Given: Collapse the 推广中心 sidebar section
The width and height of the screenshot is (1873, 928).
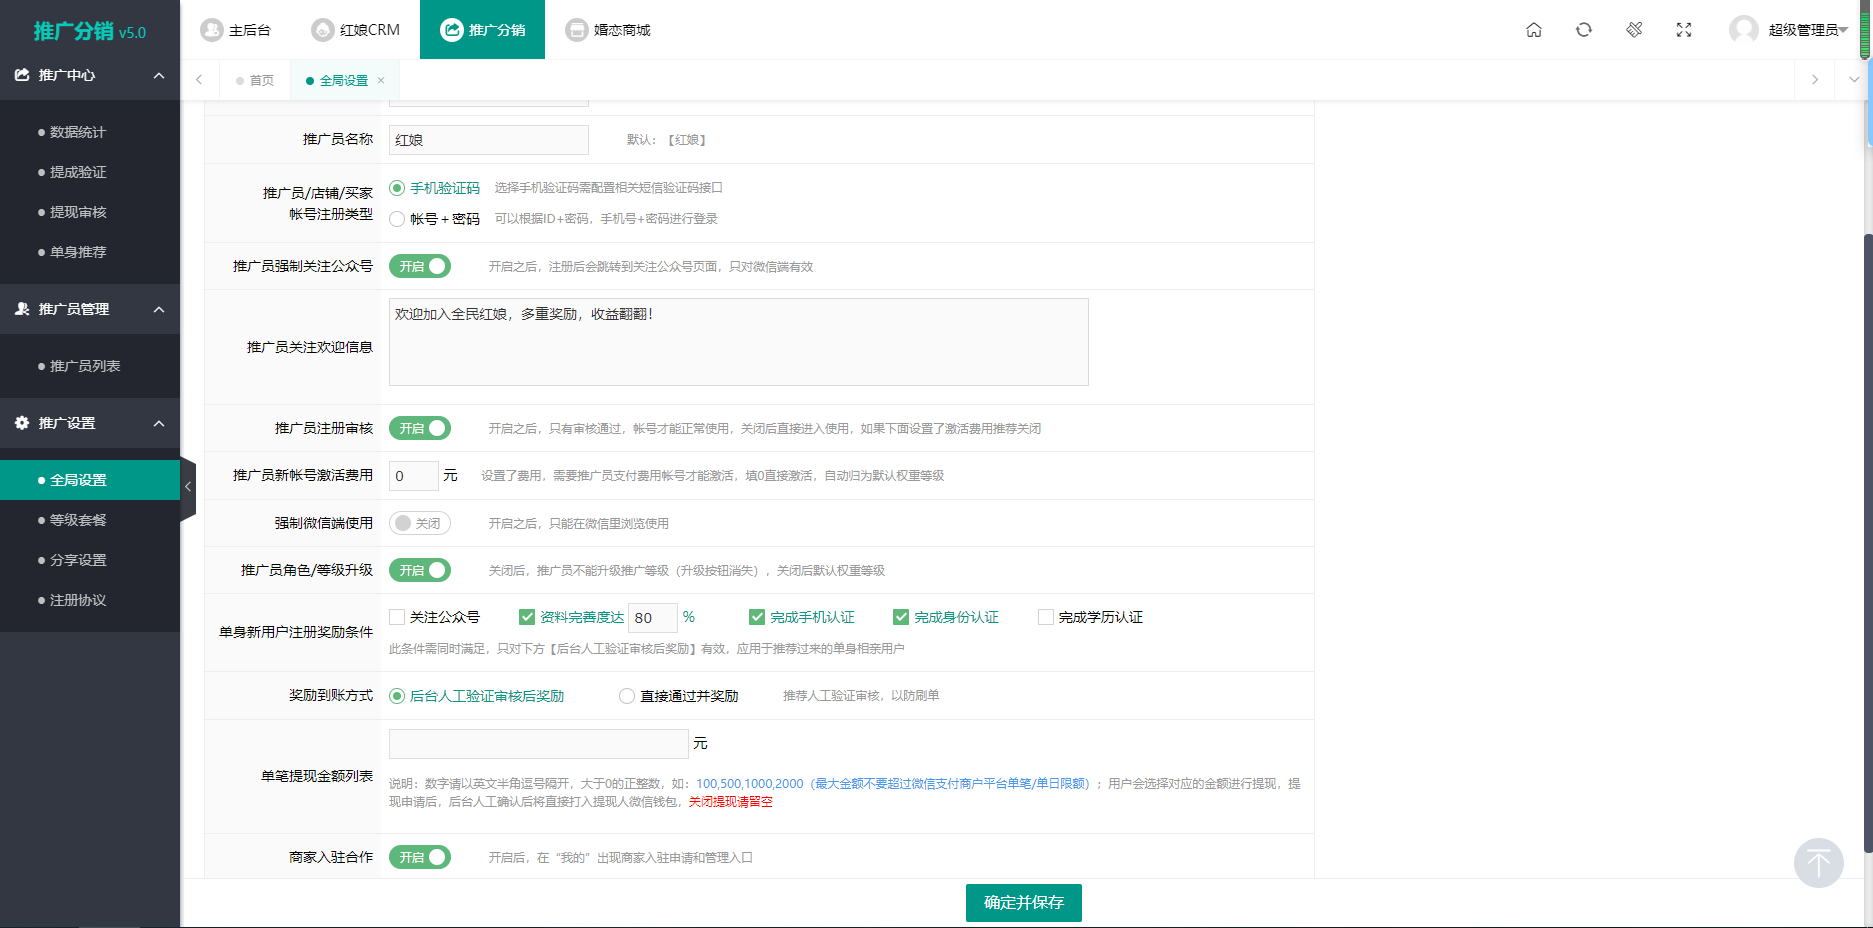Looking at the screenshot, I should [x=159, y=76].
